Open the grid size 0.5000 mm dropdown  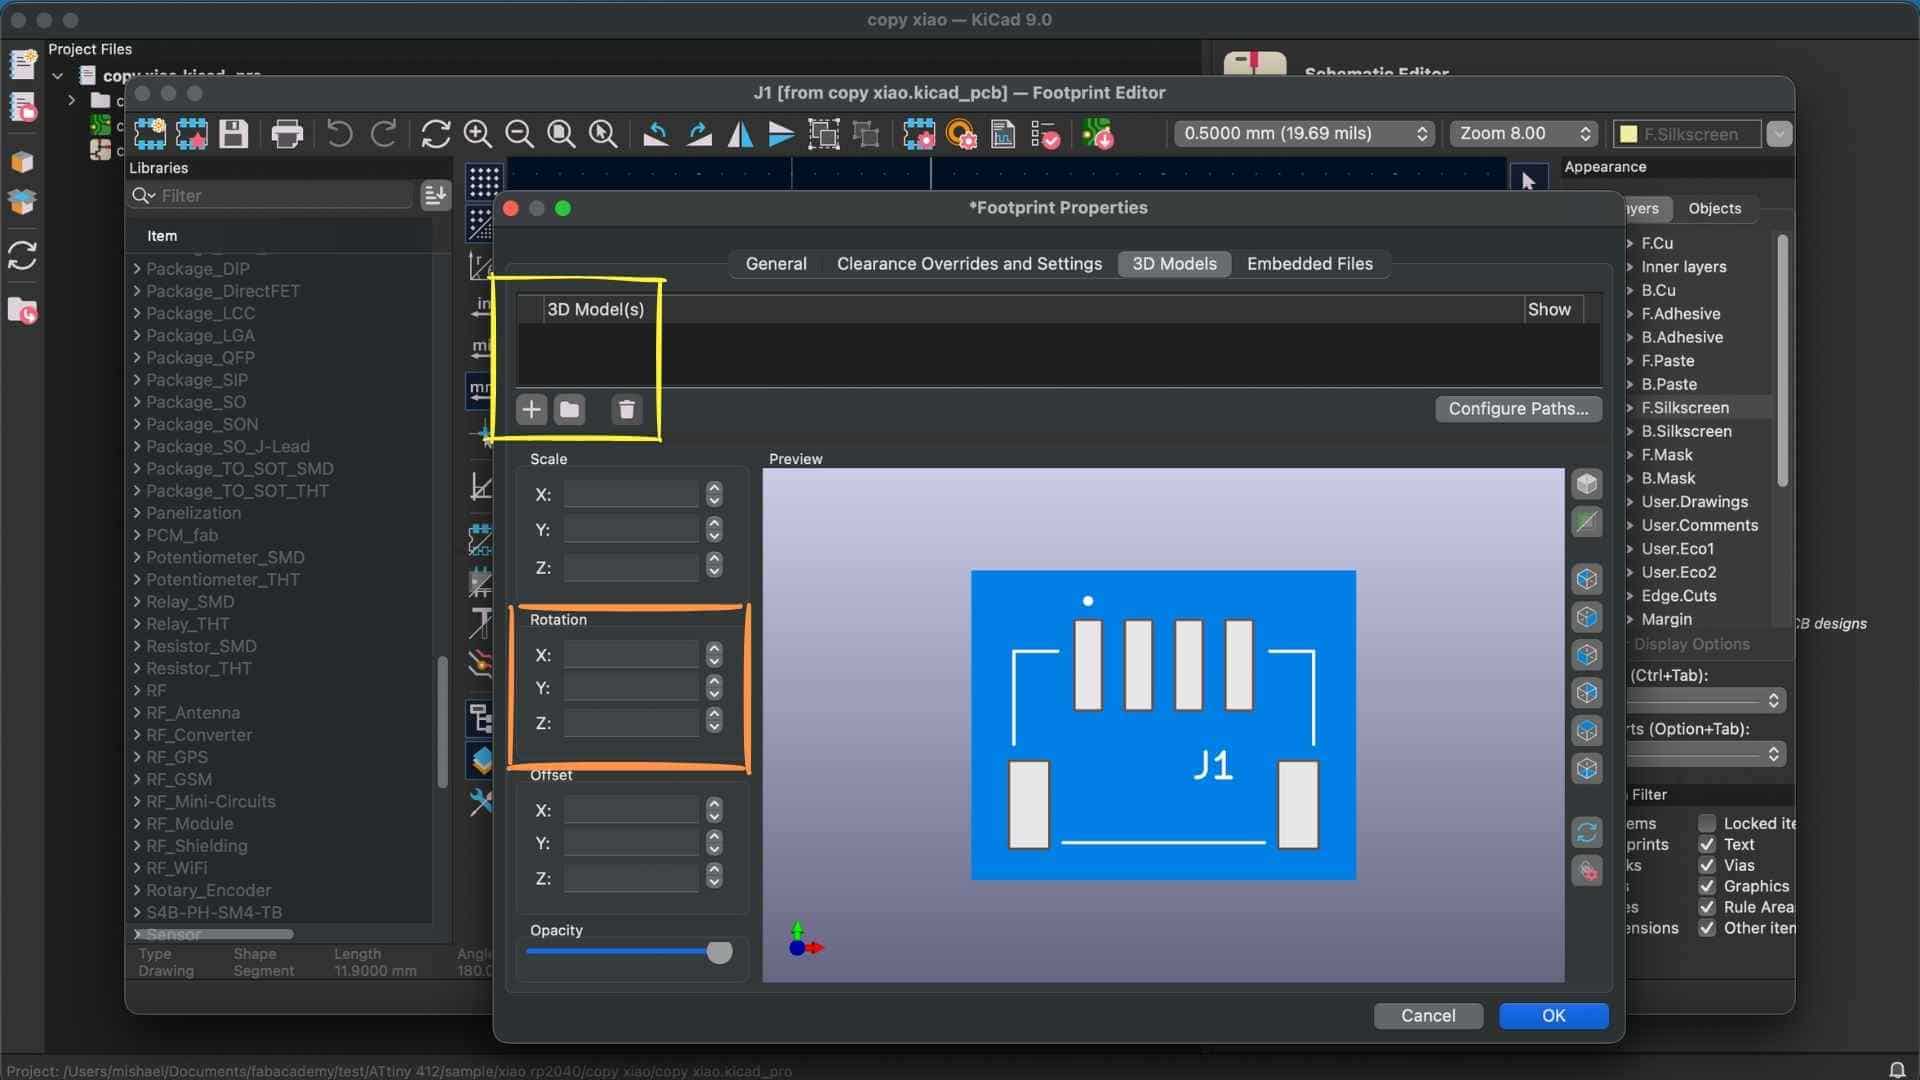click(x=1305, y=133)
